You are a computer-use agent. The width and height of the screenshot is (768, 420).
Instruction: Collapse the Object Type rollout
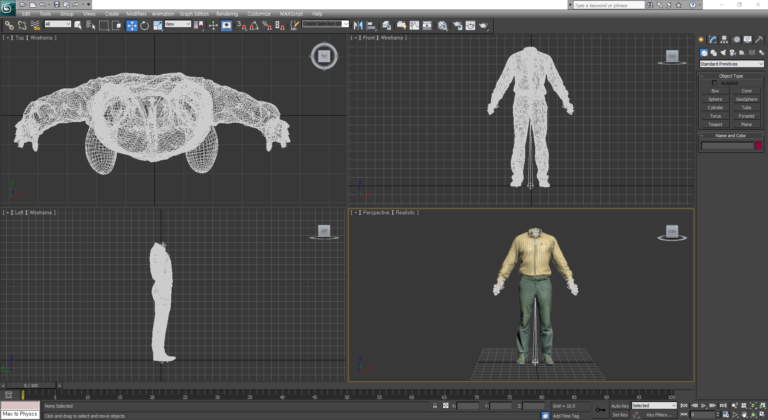730,76
